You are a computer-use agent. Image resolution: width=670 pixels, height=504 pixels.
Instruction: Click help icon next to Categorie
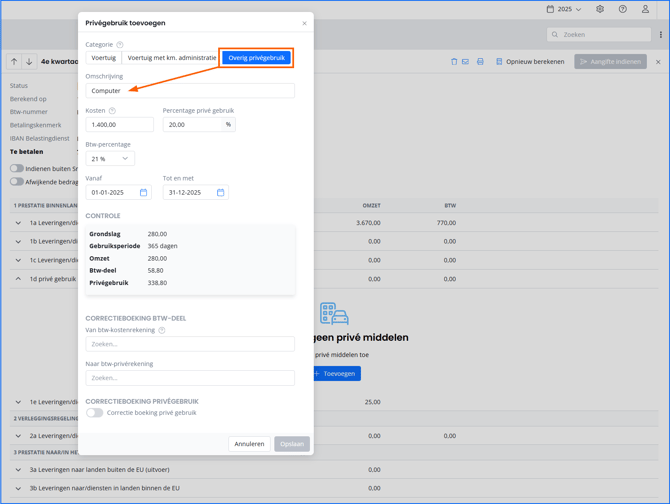coord(120,44)
